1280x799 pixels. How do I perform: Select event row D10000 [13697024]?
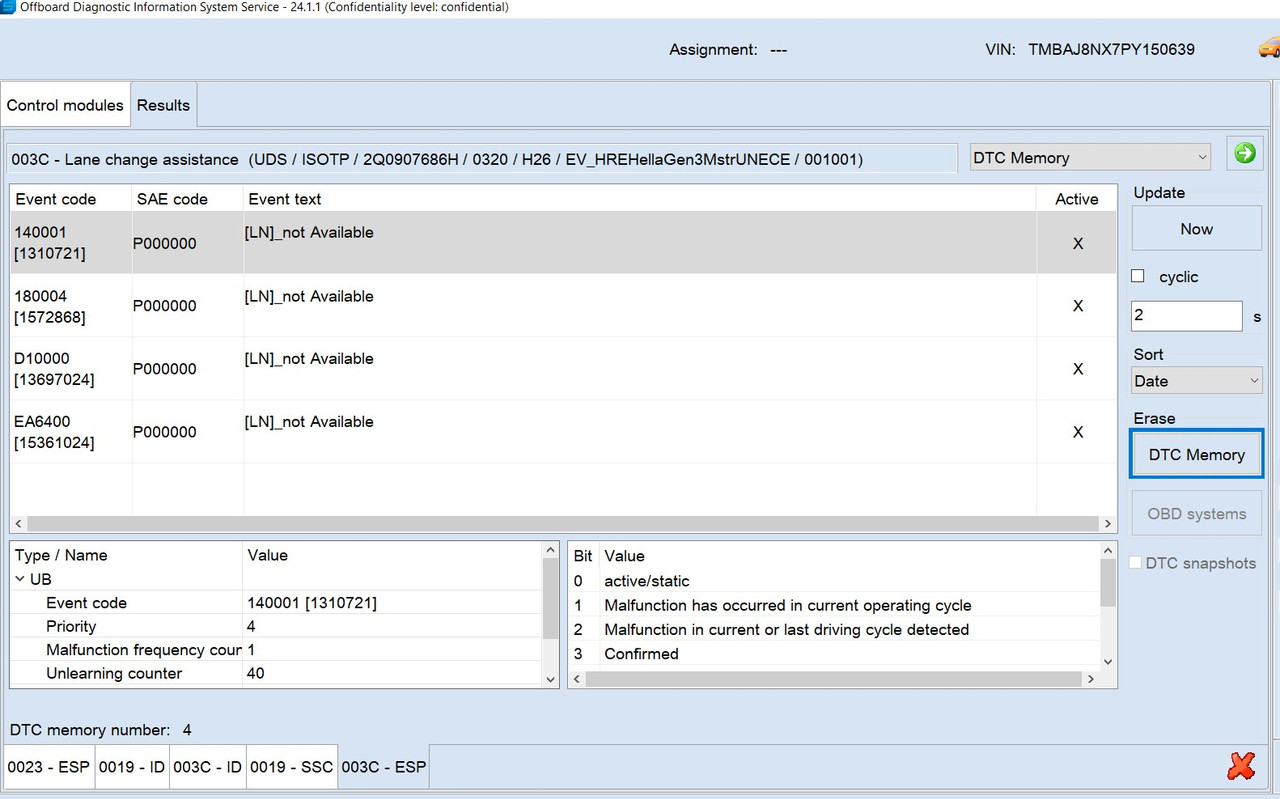point(563,369)
